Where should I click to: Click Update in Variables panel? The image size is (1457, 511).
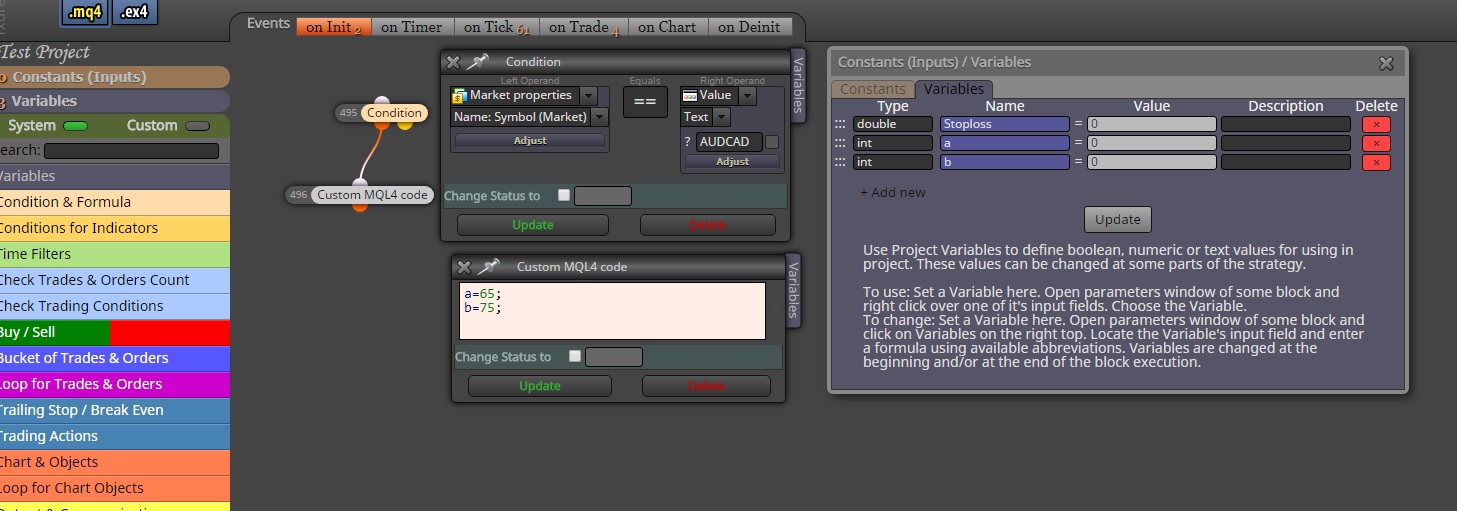1118,219
